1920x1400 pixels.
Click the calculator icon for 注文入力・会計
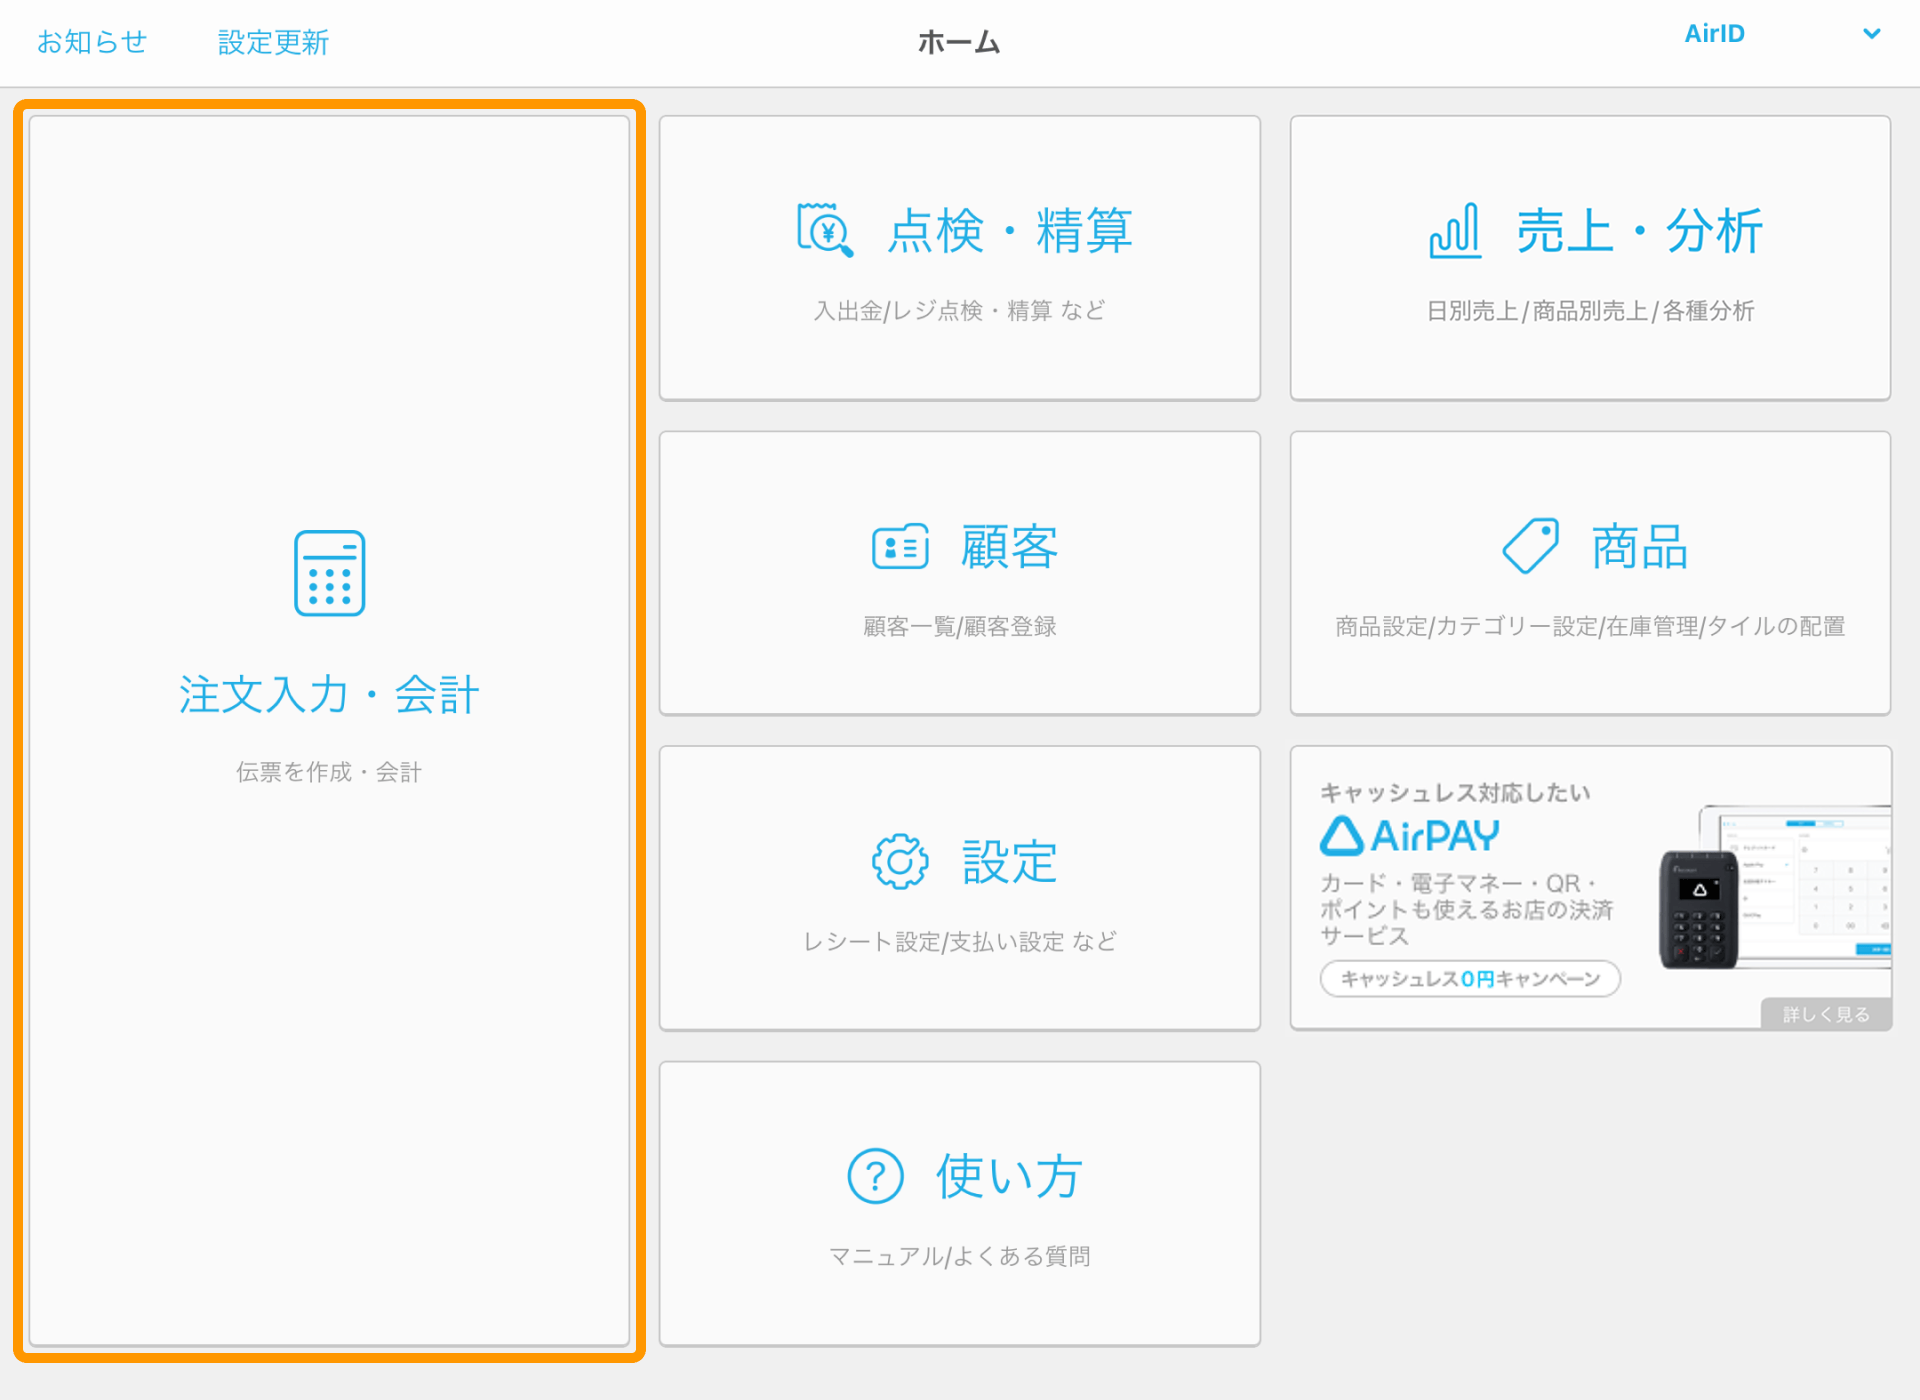pyautogui.click(x=329, y=573)
